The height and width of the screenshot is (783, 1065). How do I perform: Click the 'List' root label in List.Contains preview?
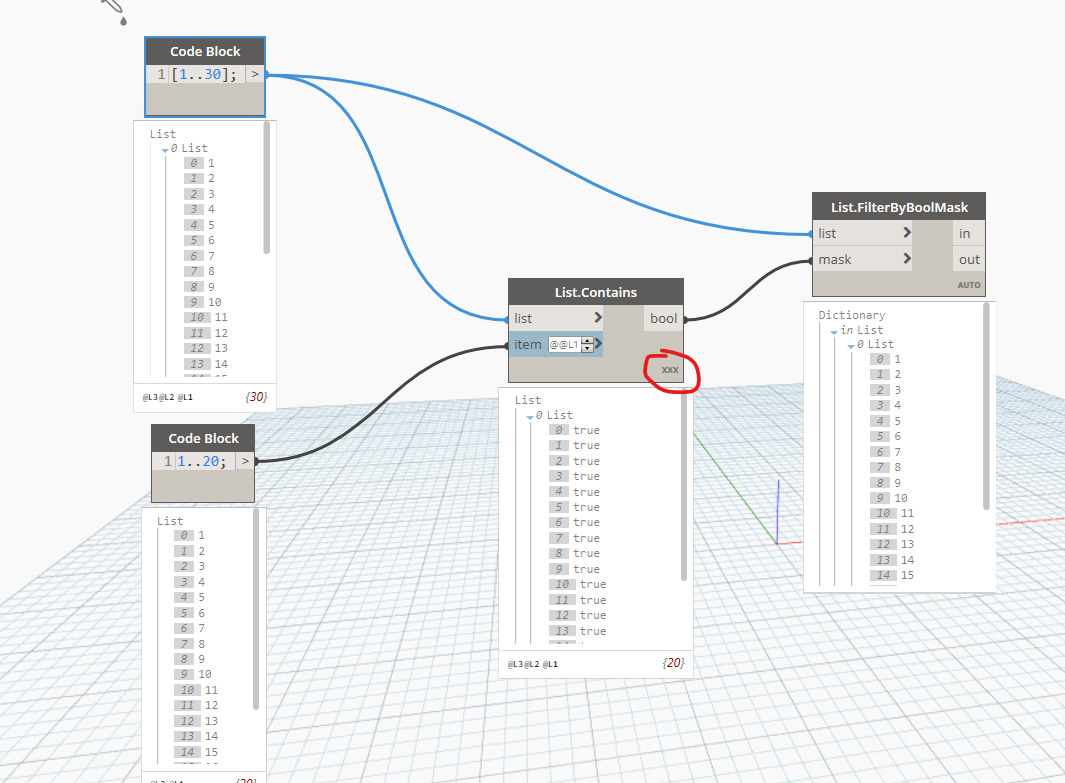528,400
